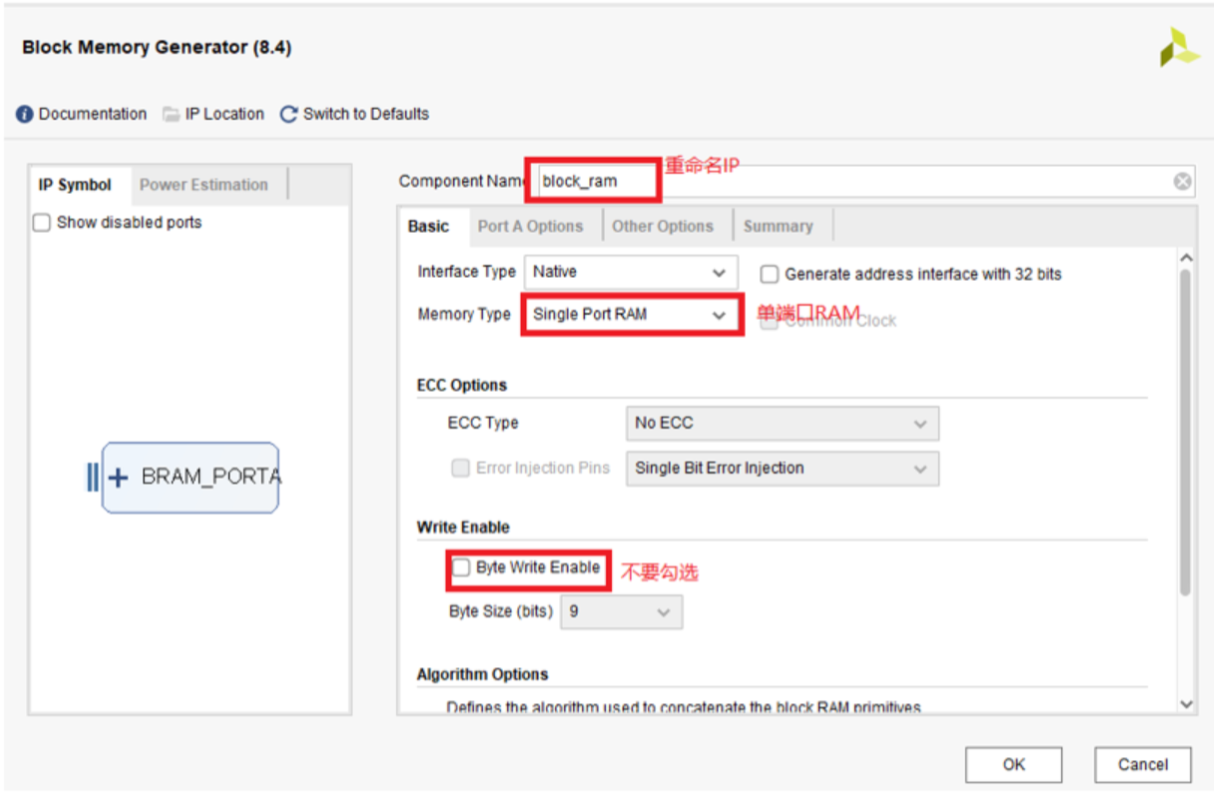Toggle the Byte Write Enable checkbox

[461, 568]
